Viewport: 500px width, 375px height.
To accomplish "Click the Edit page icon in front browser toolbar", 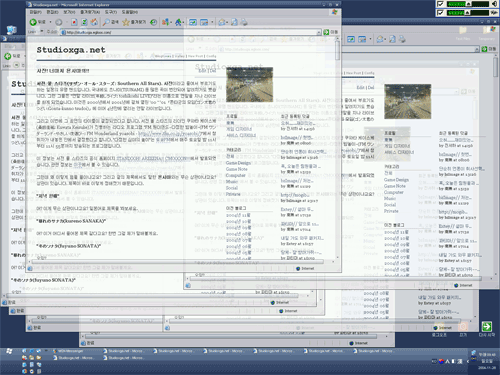I will [x=234, y=22].
